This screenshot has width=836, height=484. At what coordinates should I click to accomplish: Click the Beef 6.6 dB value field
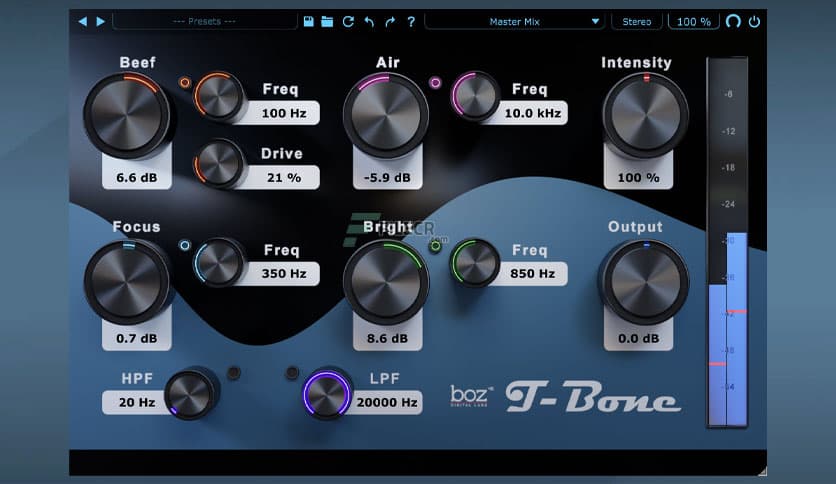coord(136,178)
